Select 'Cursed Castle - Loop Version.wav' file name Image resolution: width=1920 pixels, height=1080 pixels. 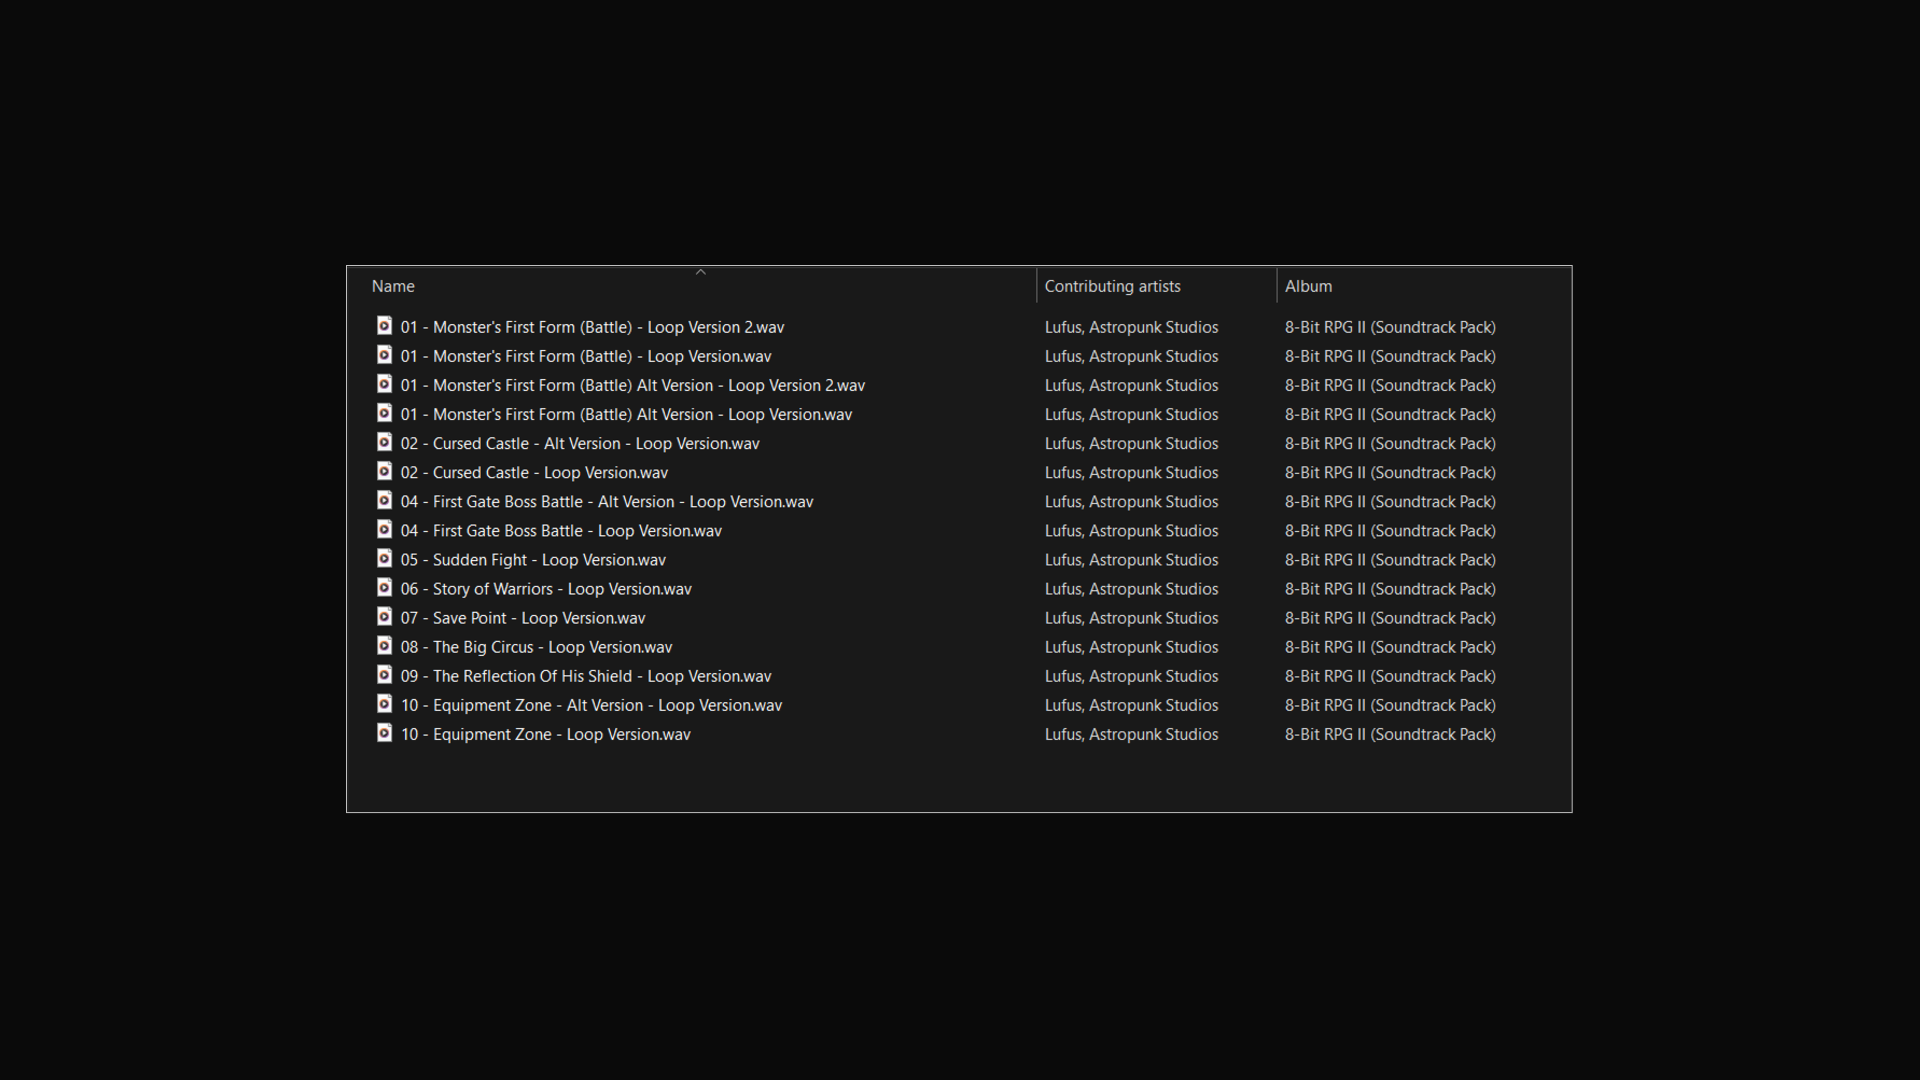534,473
